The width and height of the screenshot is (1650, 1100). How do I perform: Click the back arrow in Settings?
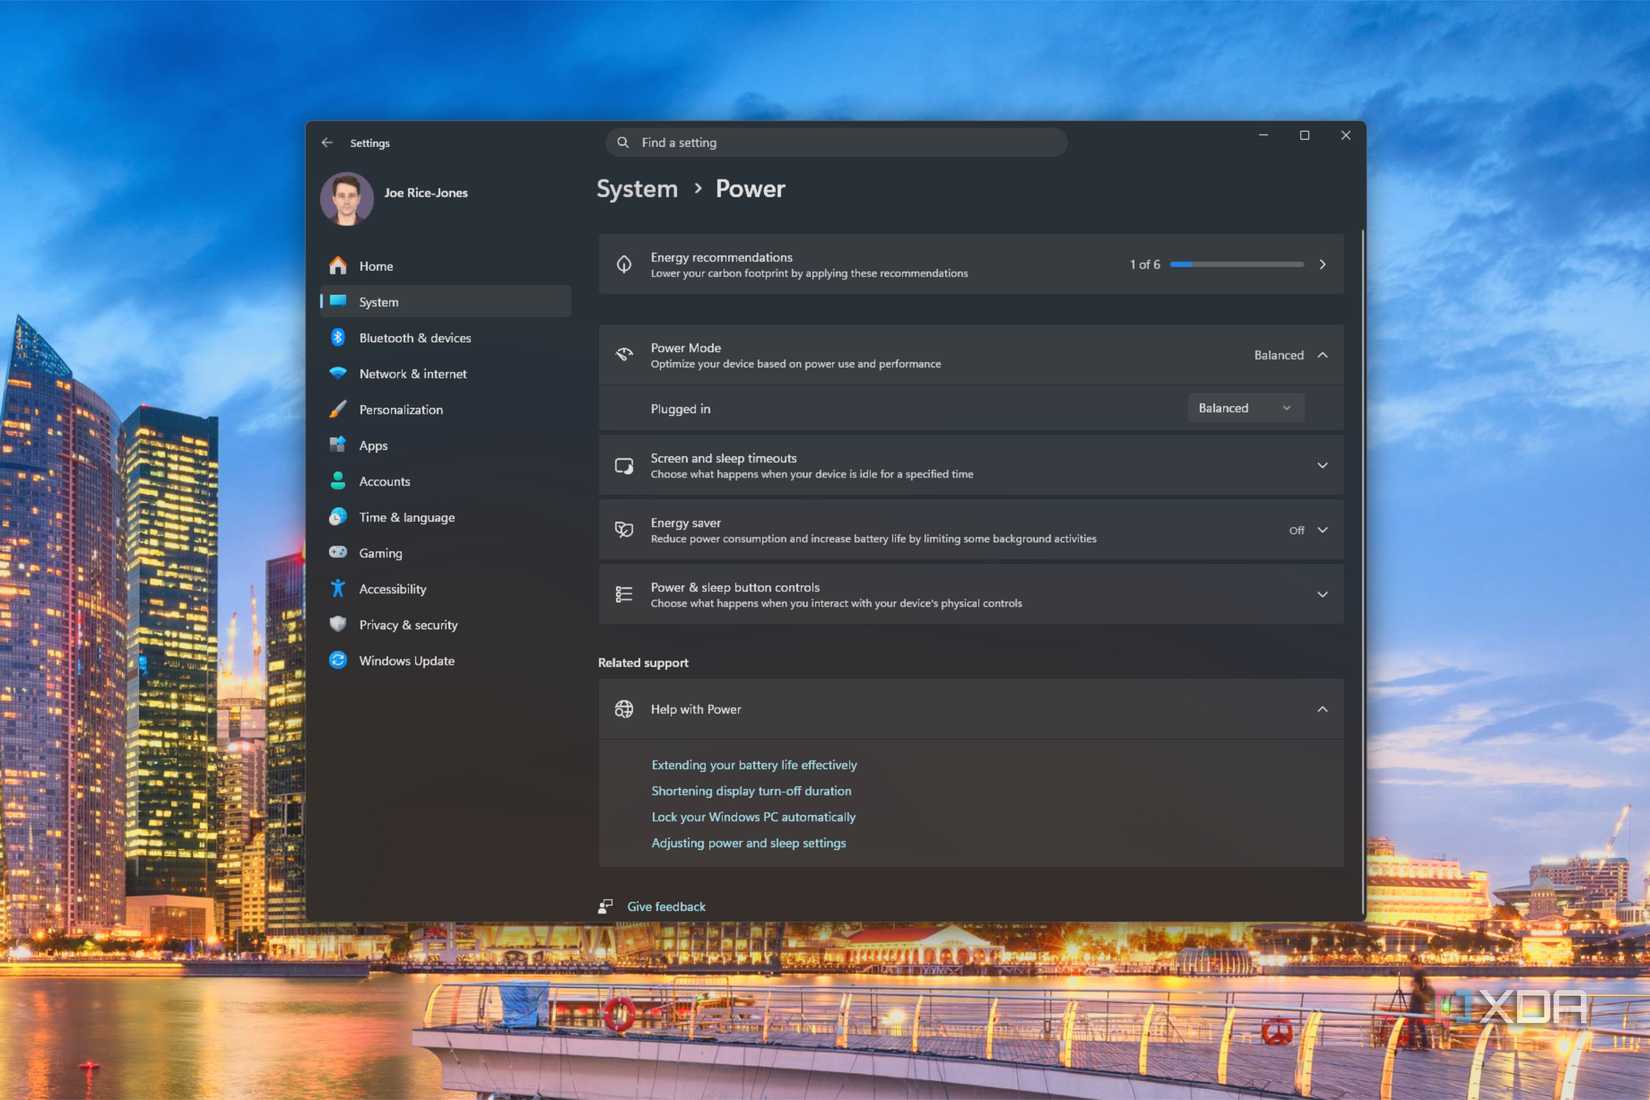pos(327,143)
